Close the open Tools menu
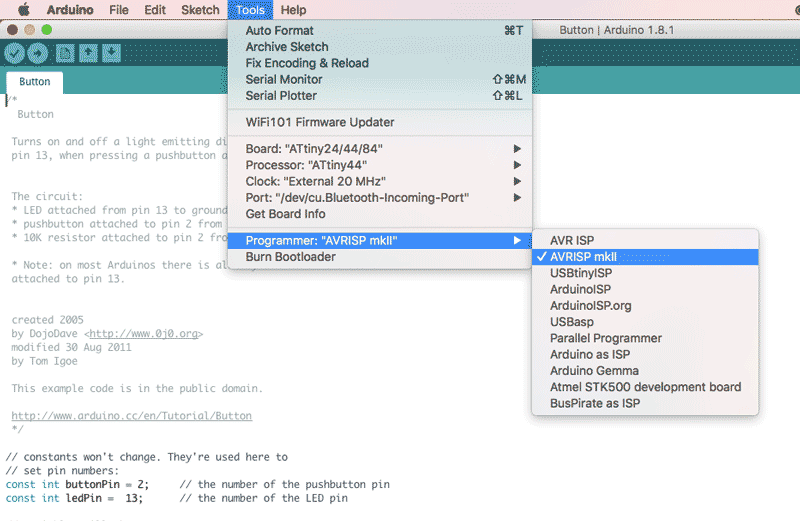This screenshot has width=800, height=521. (250, 10)
